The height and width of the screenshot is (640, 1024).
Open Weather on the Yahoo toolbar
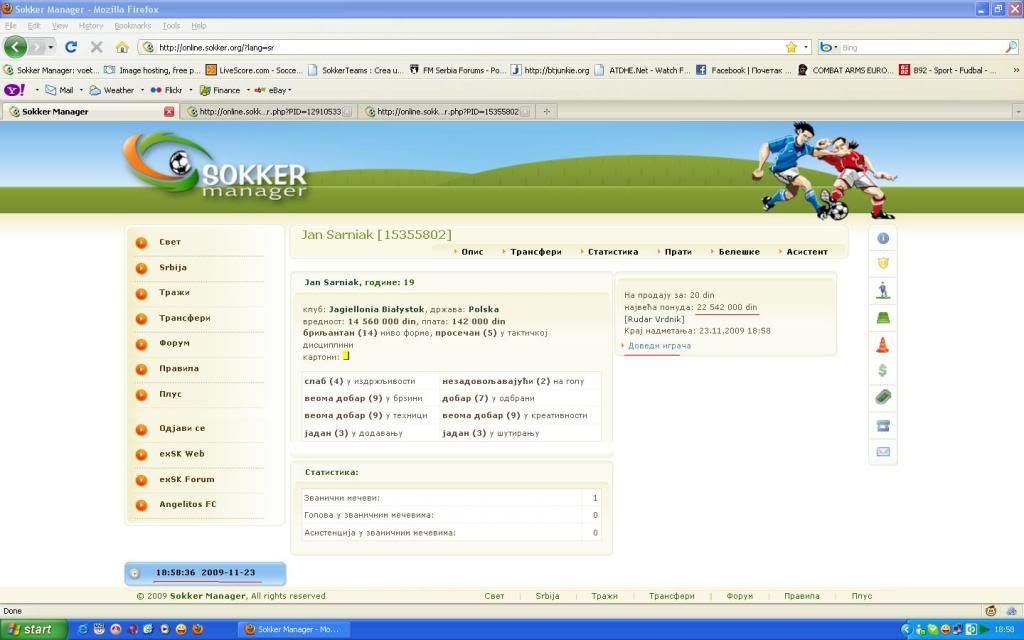(x=112, y=90)
